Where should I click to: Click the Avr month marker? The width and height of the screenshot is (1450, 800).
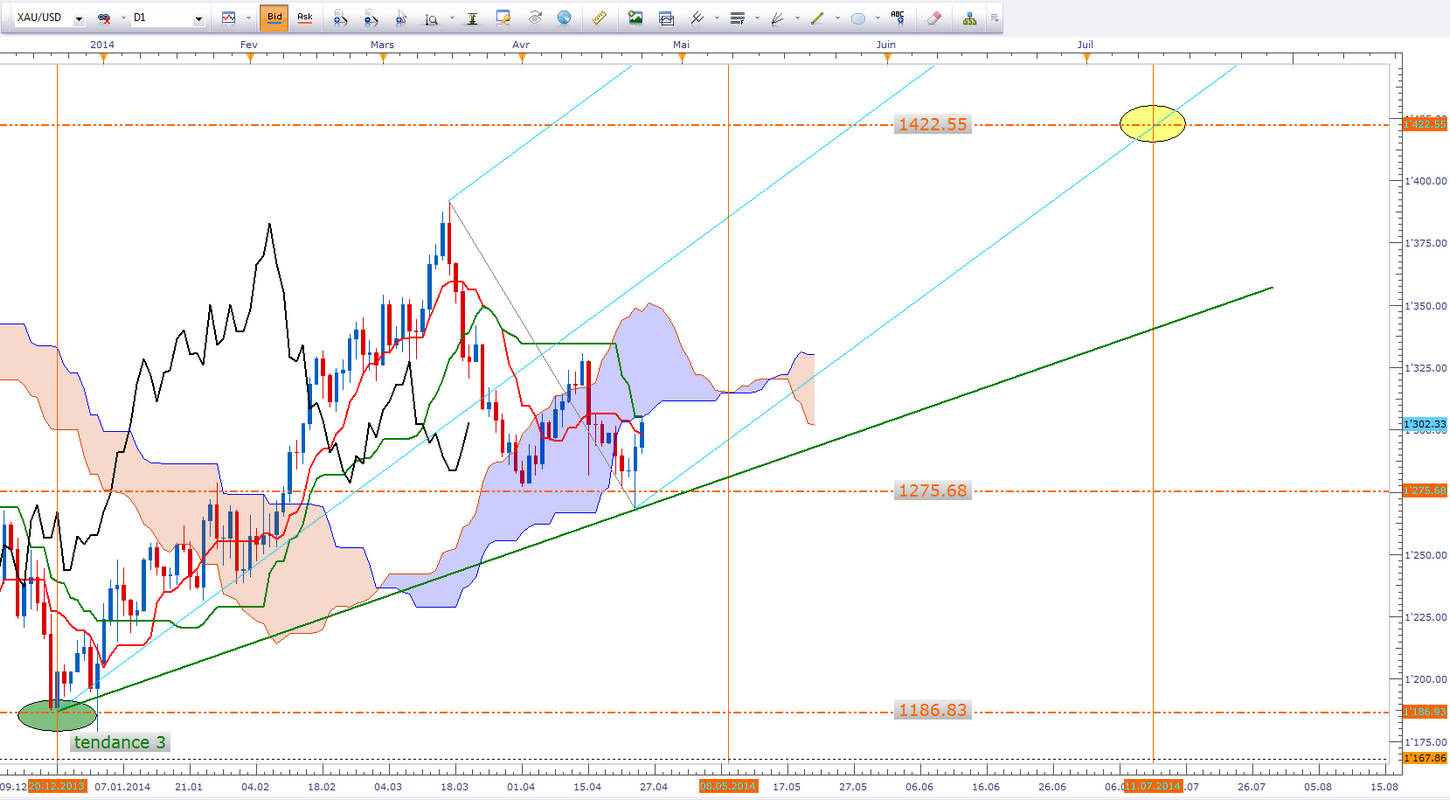tap(520, 44)
